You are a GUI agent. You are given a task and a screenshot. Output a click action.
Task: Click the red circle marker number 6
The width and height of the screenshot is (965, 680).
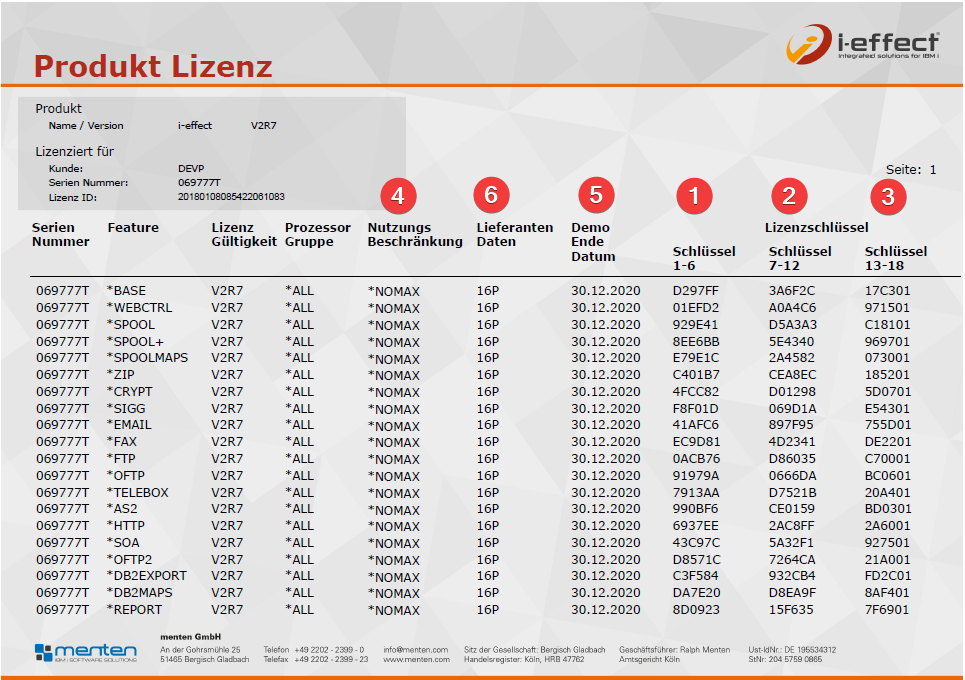coord(491,195)
